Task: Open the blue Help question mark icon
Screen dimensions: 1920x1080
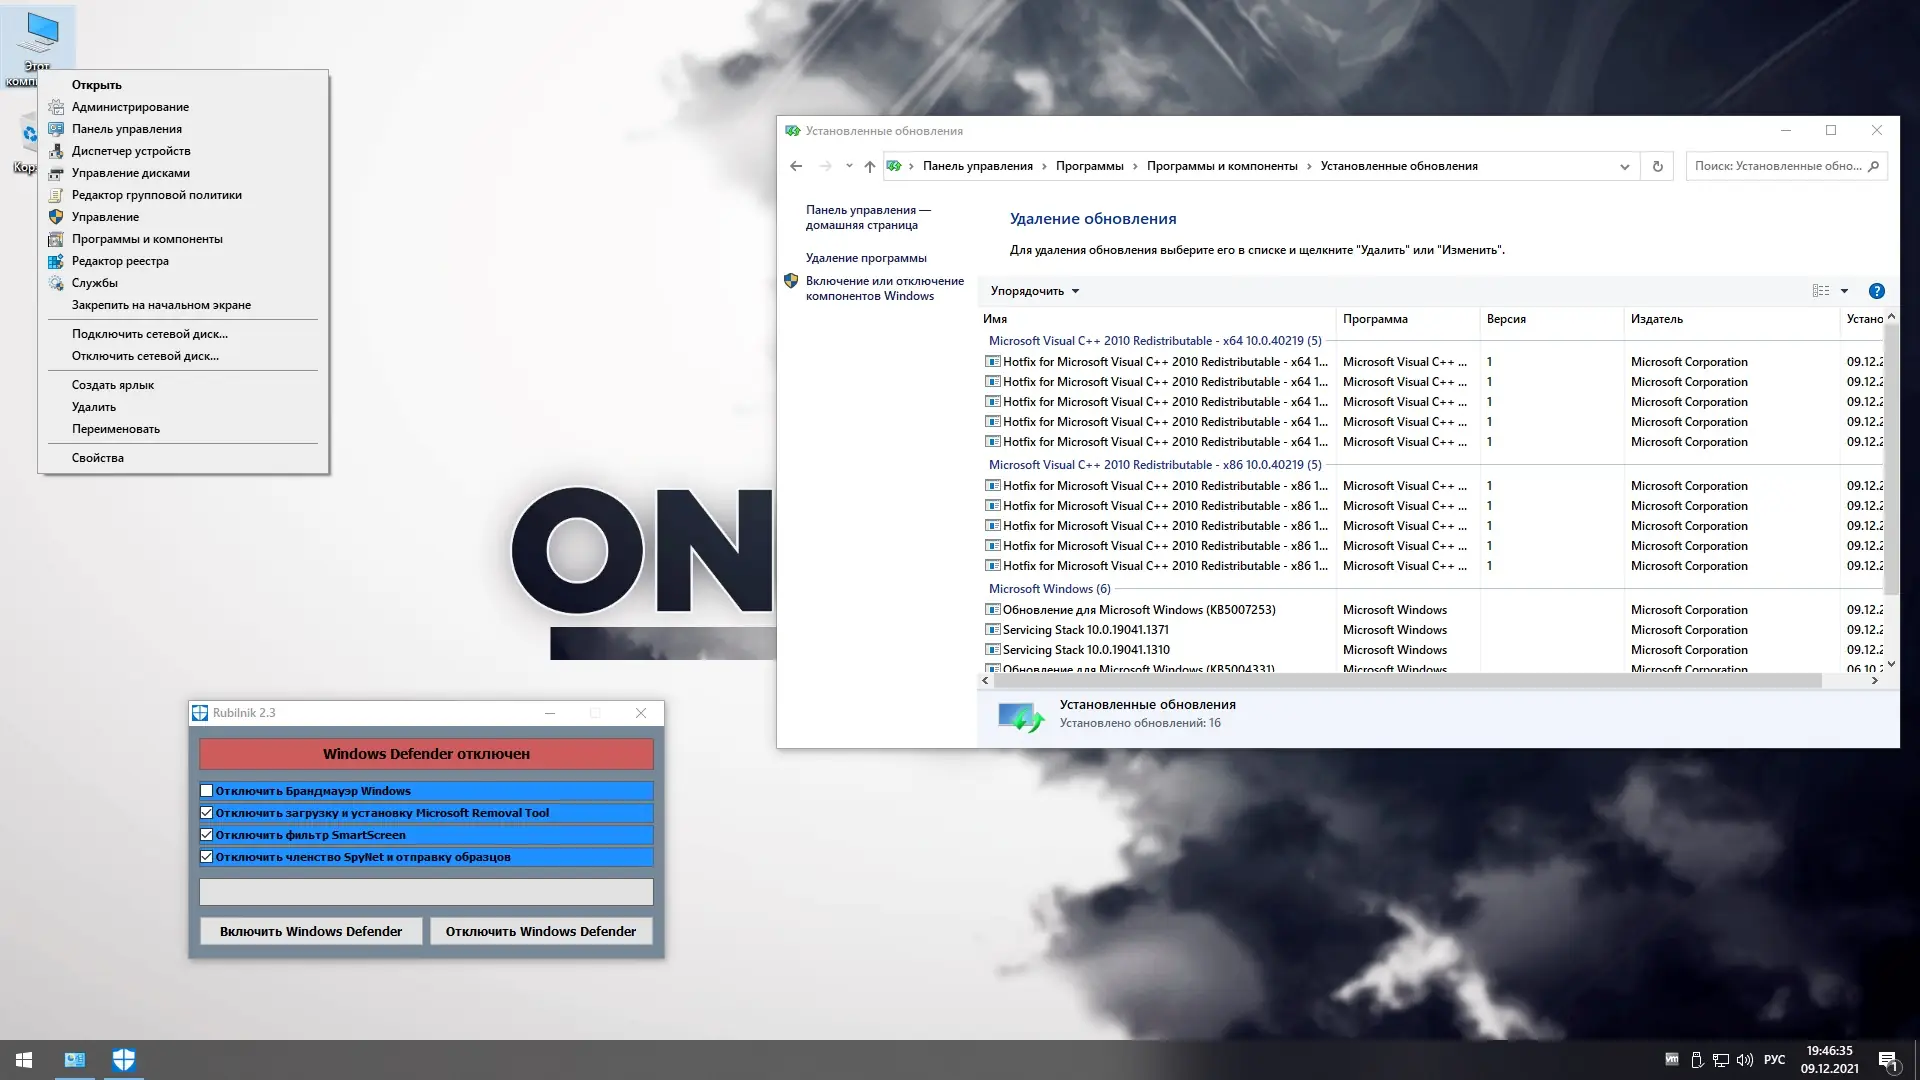Action: [1876, 291]
